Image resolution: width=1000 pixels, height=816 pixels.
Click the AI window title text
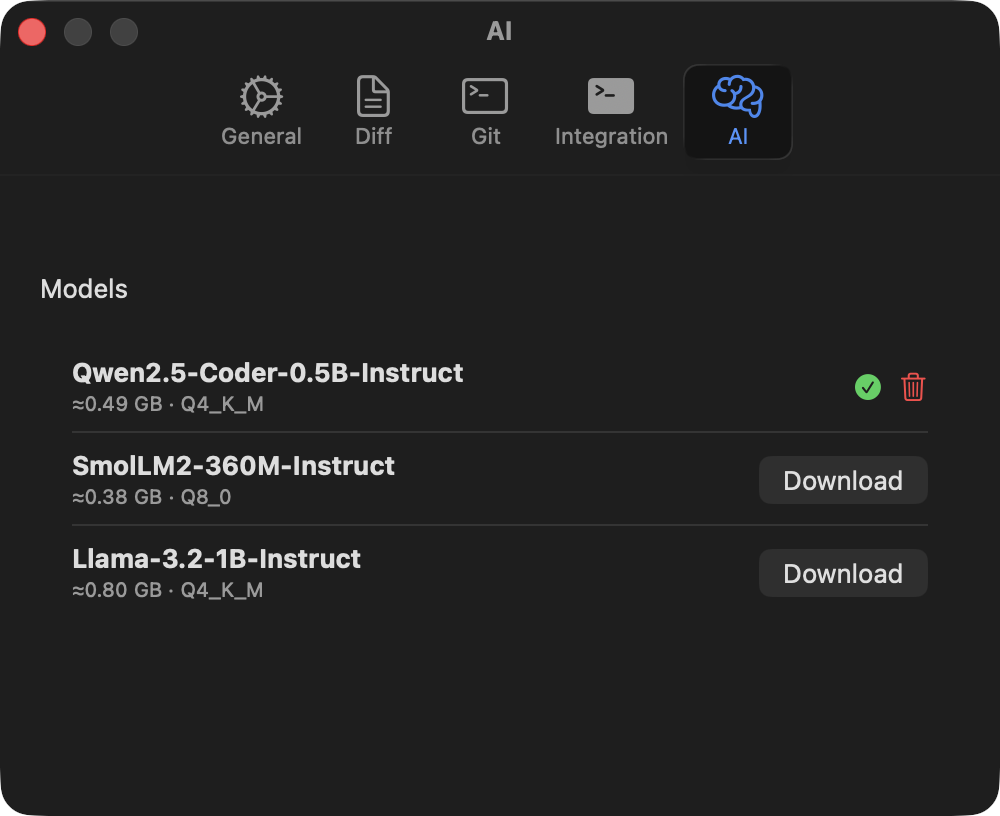(499, 31)
